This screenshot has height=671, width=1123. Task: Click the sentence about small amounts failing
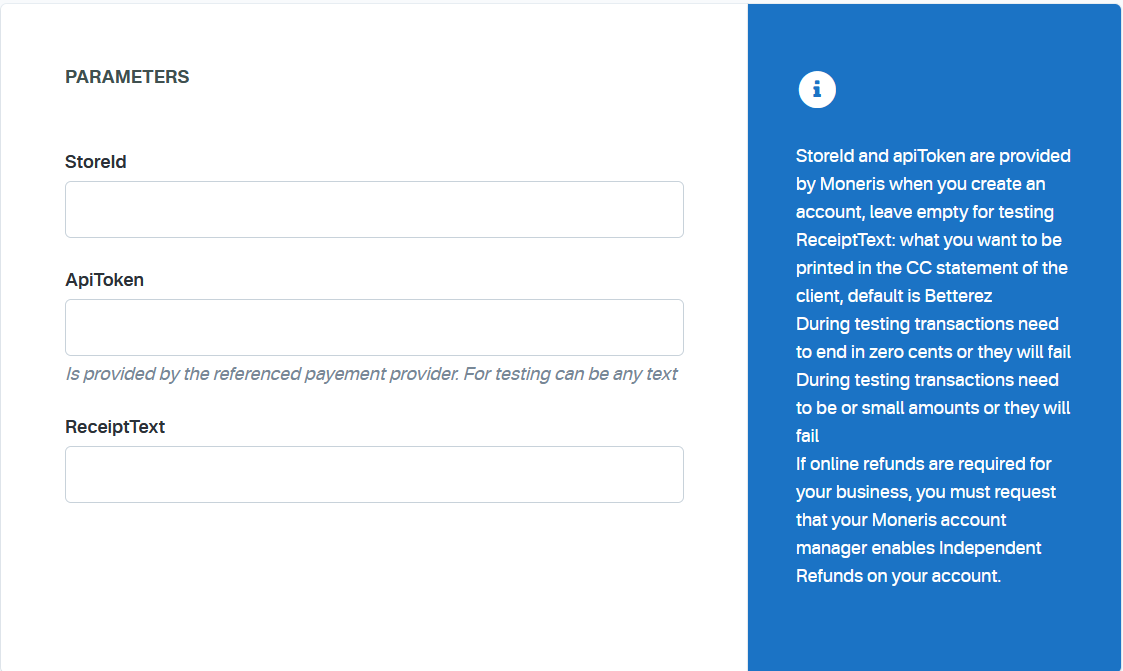[932, 407]
